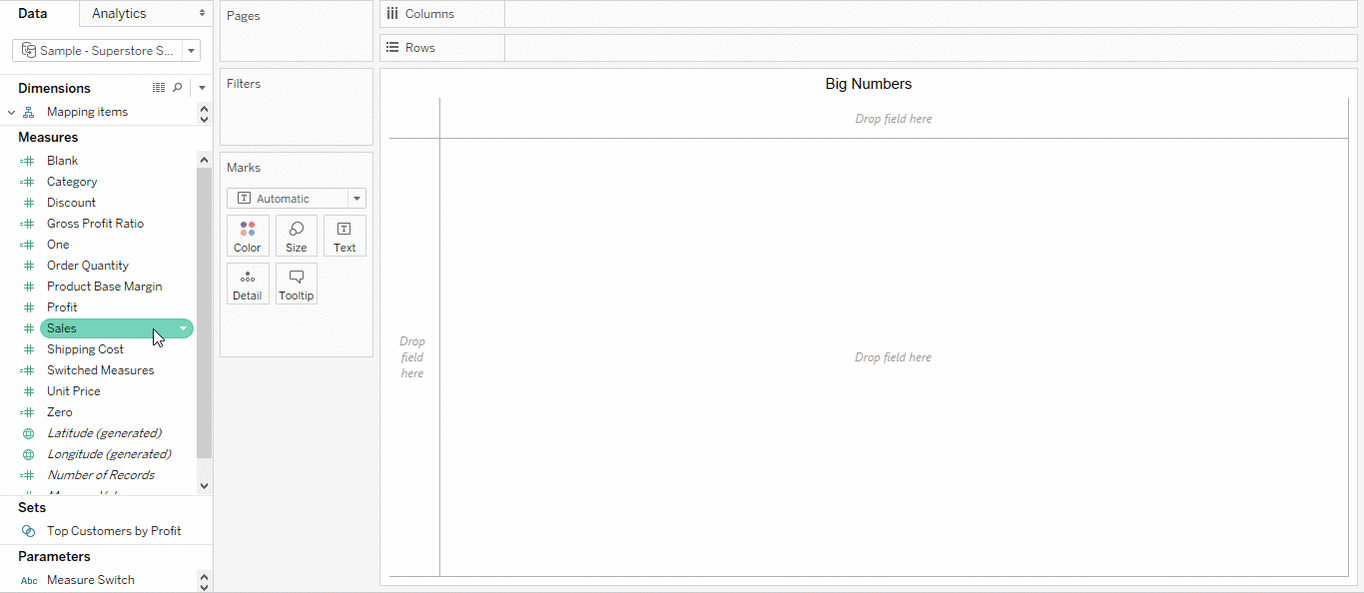Viewport: 1364px width, 593px height.
Task: Click the View Data icon beside Dimensions
Action: (x=158, y=88)
